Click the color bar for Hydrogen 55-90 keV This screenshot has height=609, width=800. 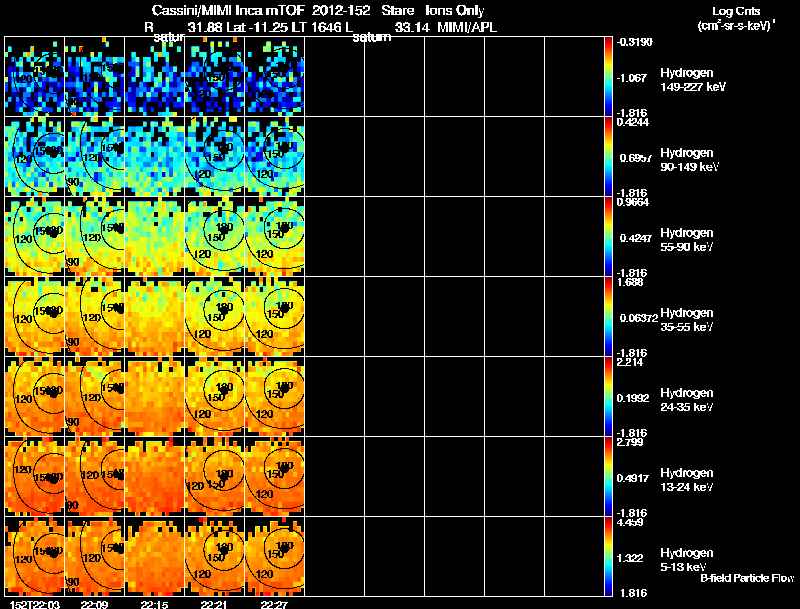coord(608,237)
